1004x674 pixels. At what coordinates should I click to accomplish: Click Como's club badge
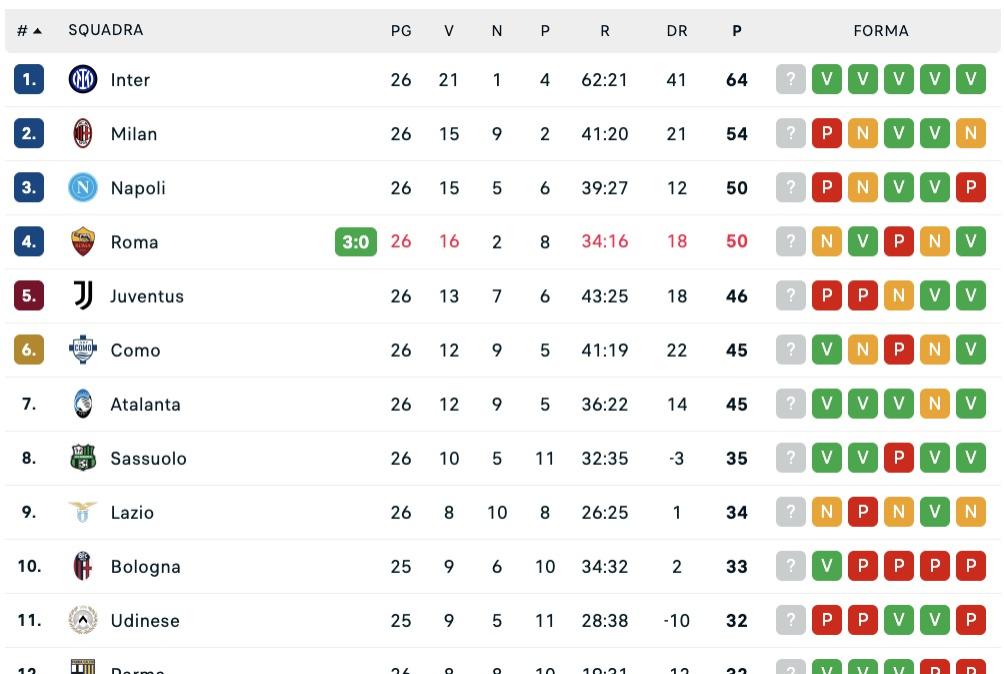83,349
